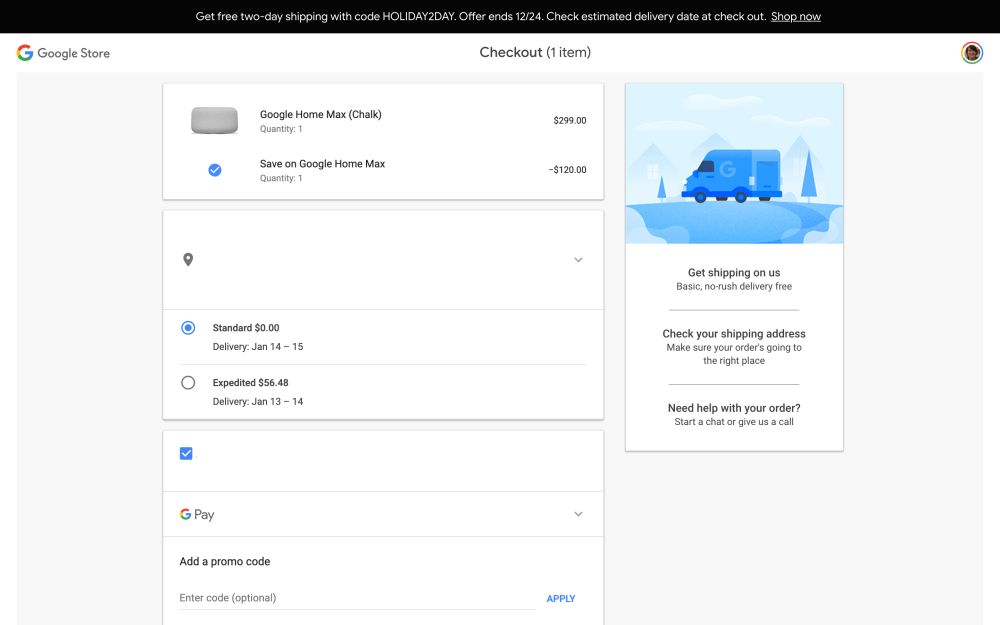
Task: Open the user account avatar
Action: coord(971,53)
